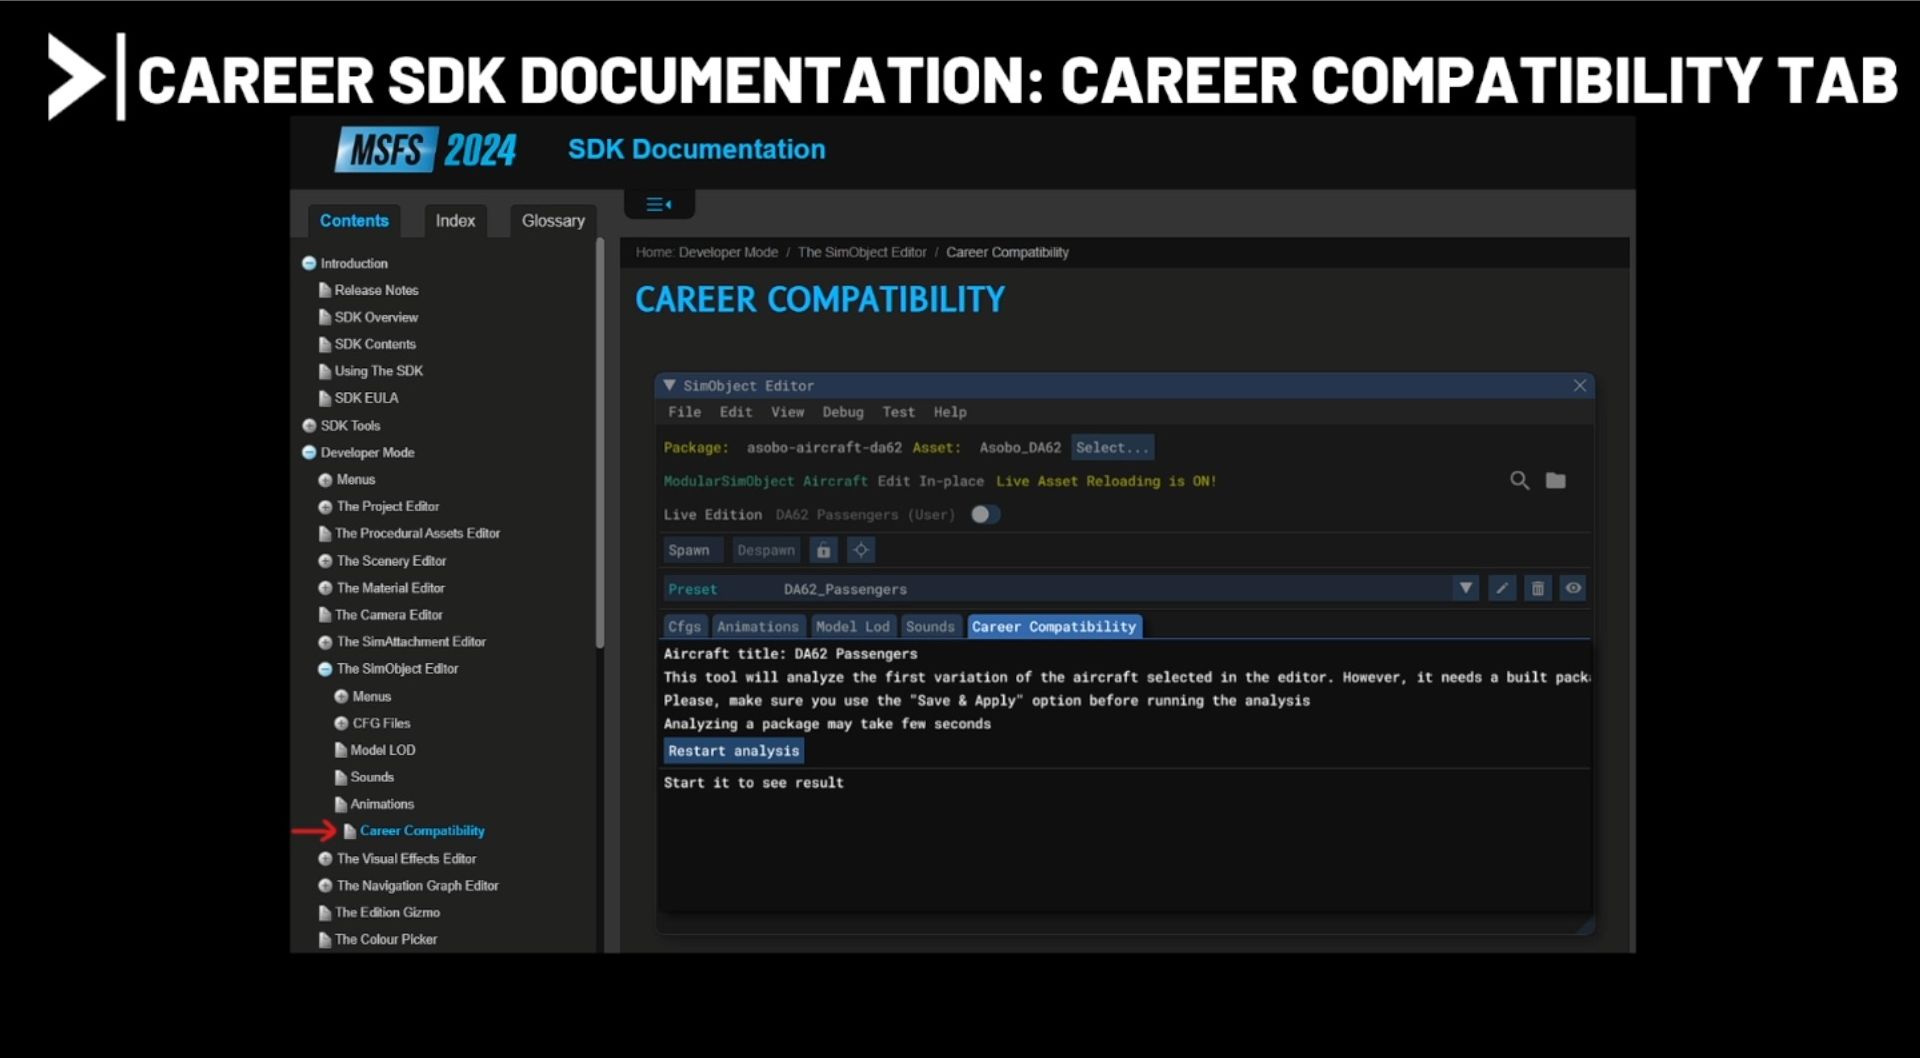Expand the Menus node under Developer Mode
The height and width of the screenshot is (1058, 1920).
click(x=325, y=480)
